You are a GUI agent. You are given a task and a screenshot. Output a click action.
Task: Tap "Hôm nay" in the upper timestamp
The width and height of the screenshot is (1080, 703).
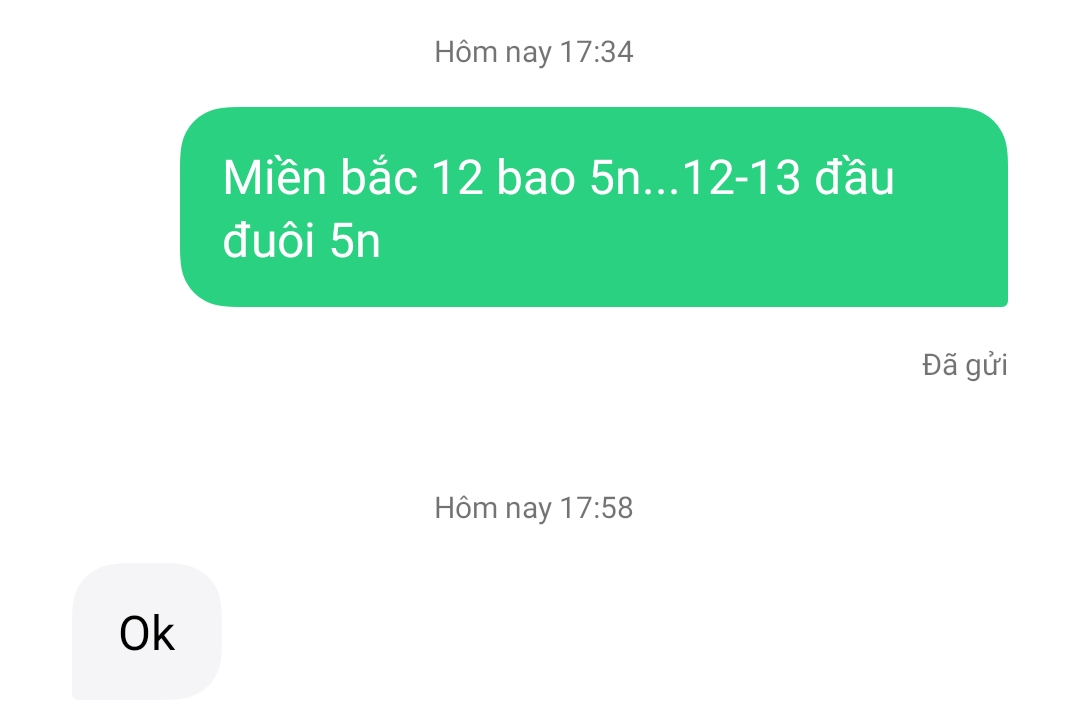[x=493, y=53]
